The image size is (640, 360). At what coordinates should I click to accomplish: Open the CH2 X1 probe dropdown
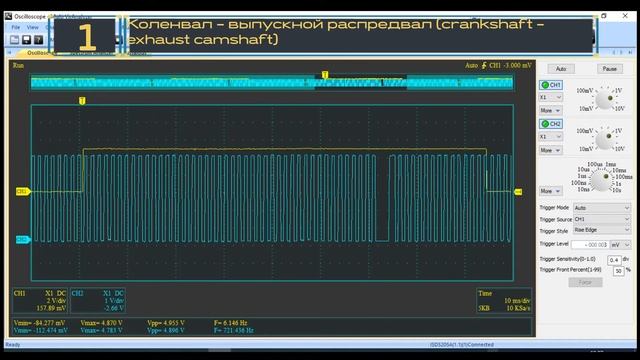coord(551,136)
